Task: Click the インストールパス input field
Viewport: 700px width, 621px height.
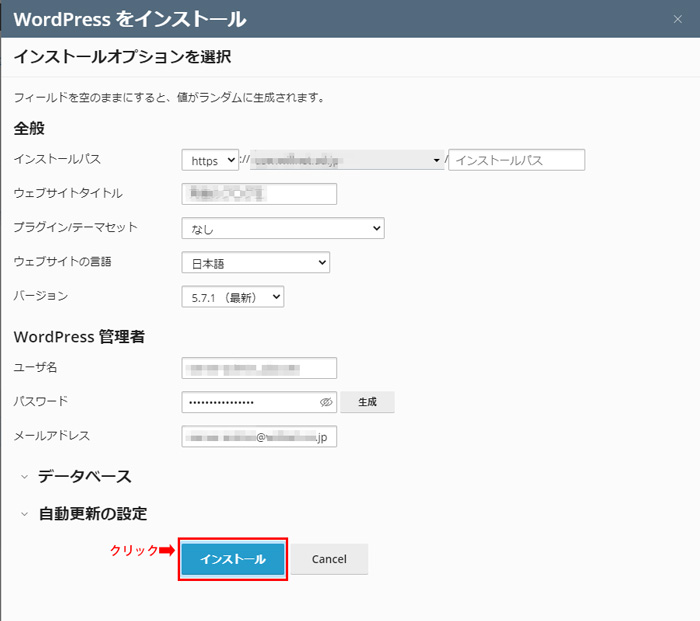Action: click(x=517, y=160)
